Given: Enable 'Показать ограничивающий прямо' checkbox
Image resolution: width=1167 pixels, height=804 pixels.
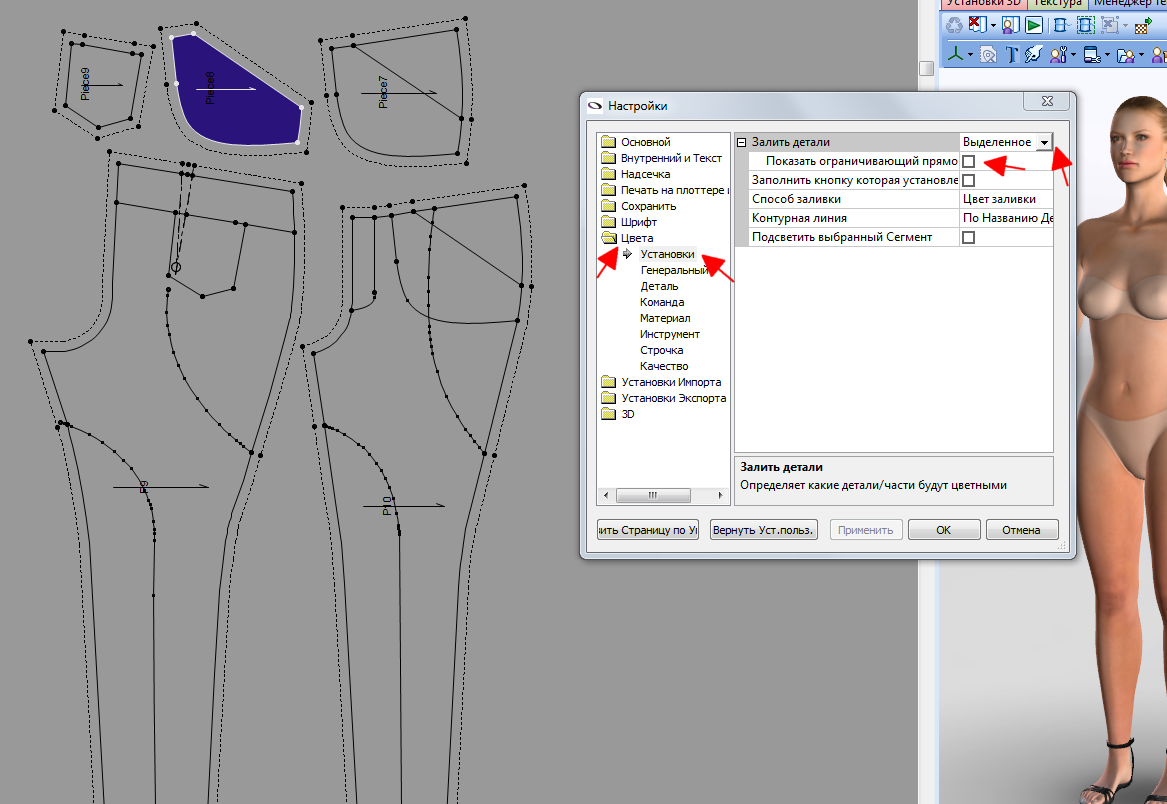Looking at the screenshot, I should (x=968, y=161).
